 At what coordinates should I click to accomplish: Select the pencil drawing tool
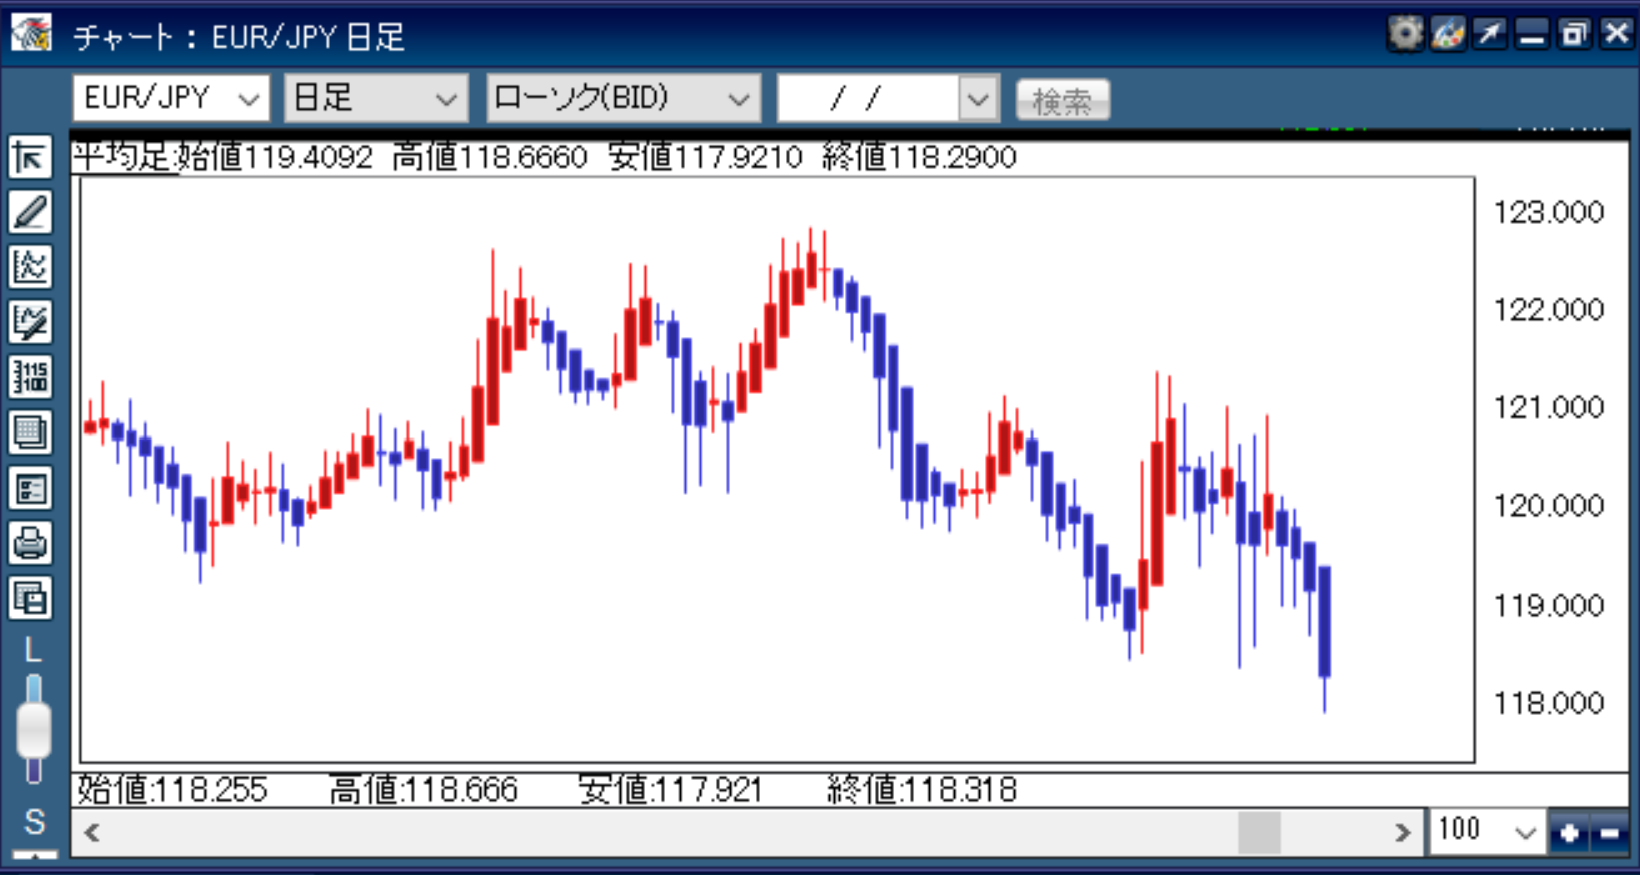pos(30,212)
